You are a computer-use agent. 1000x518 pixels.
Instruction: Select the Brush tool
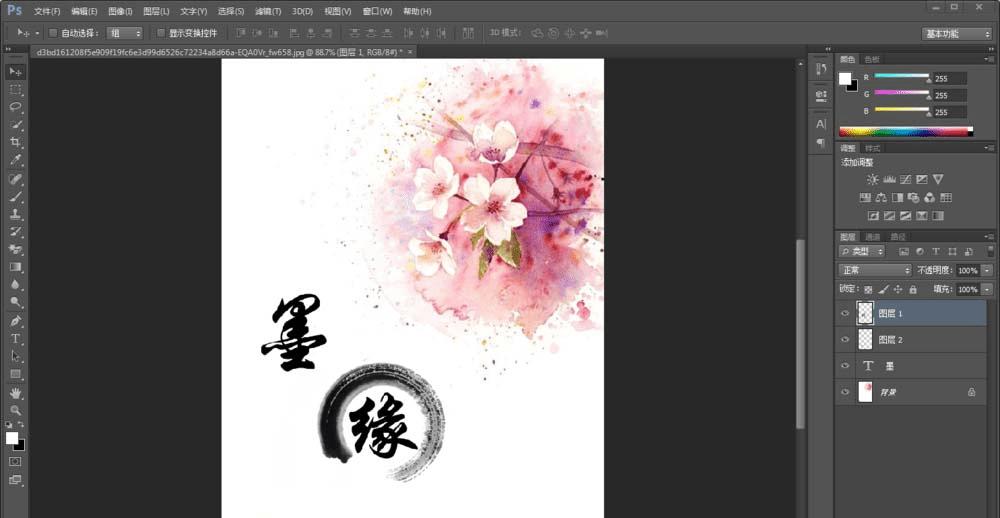tap(15, 196)
